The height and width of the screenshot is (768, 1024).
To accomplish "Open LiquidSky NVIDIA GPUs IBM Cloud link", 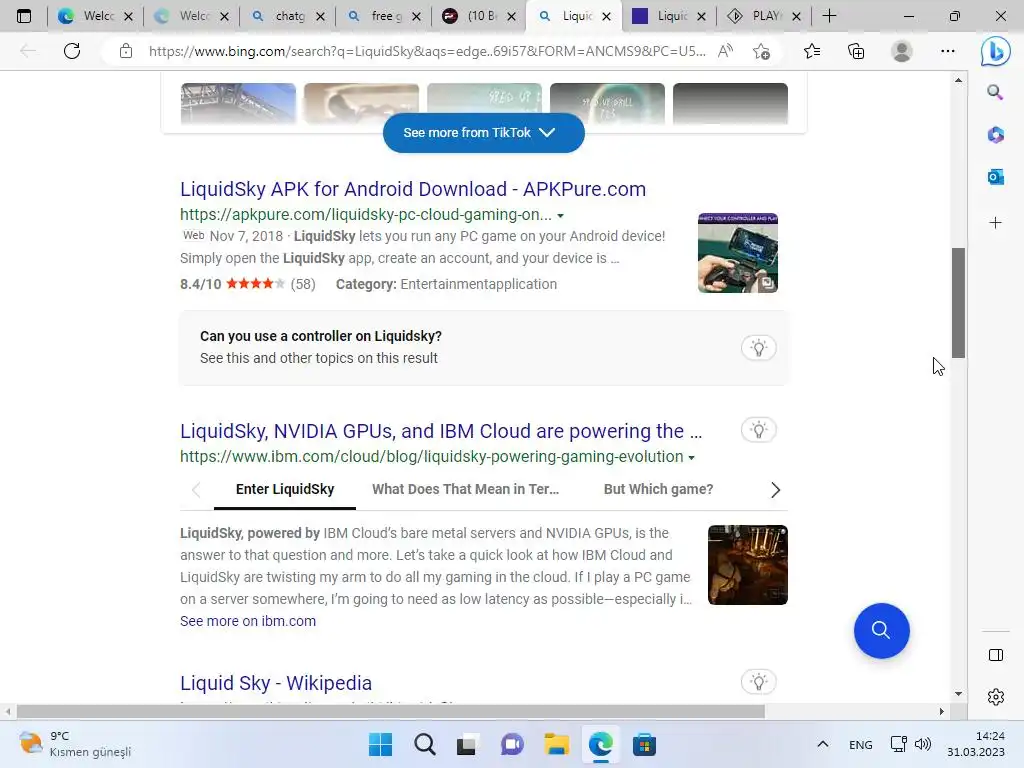I will pos(441,431).
